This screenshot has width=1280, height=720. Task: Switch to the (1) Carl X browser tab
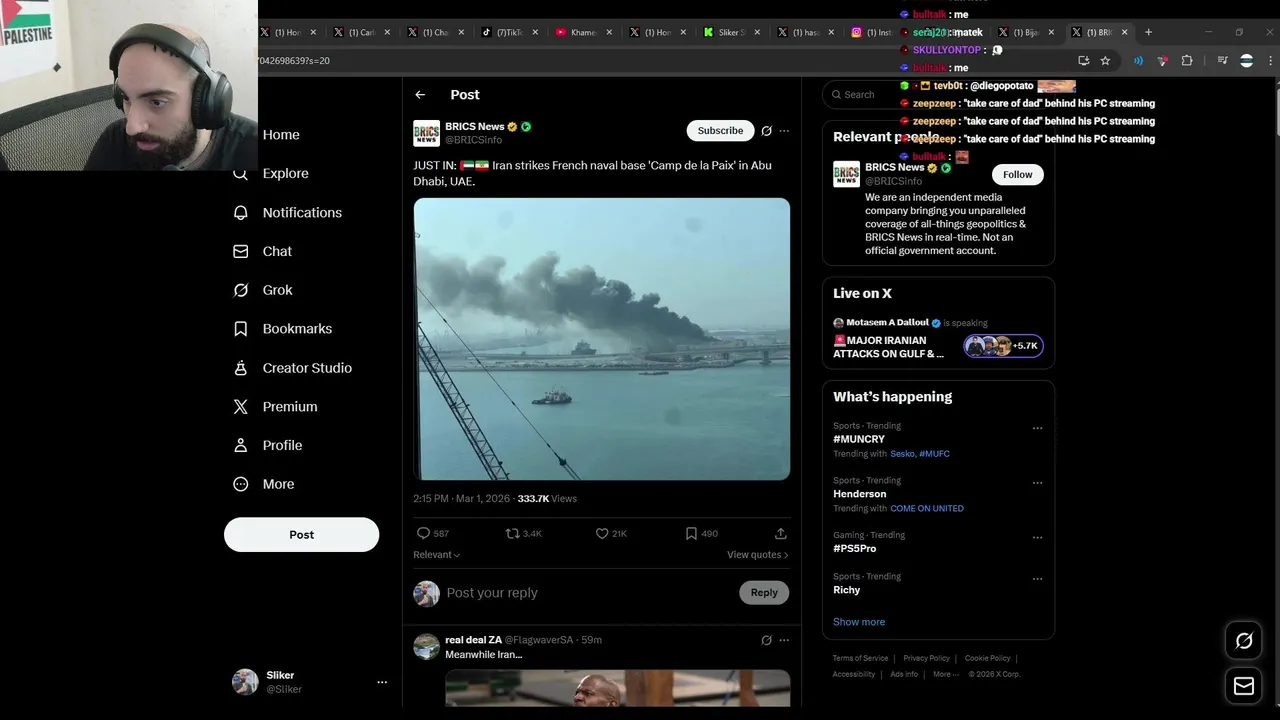(x=362, y=32)
